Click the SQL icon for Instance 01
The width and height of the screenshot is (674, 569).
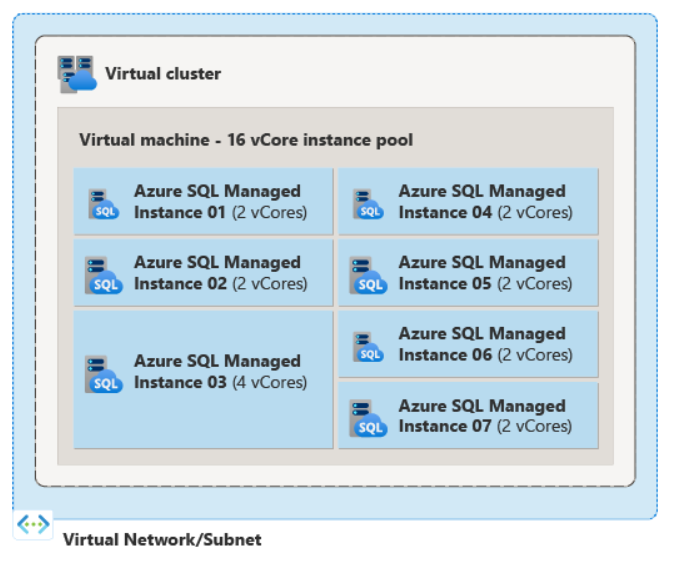click(x=104, y=204)
